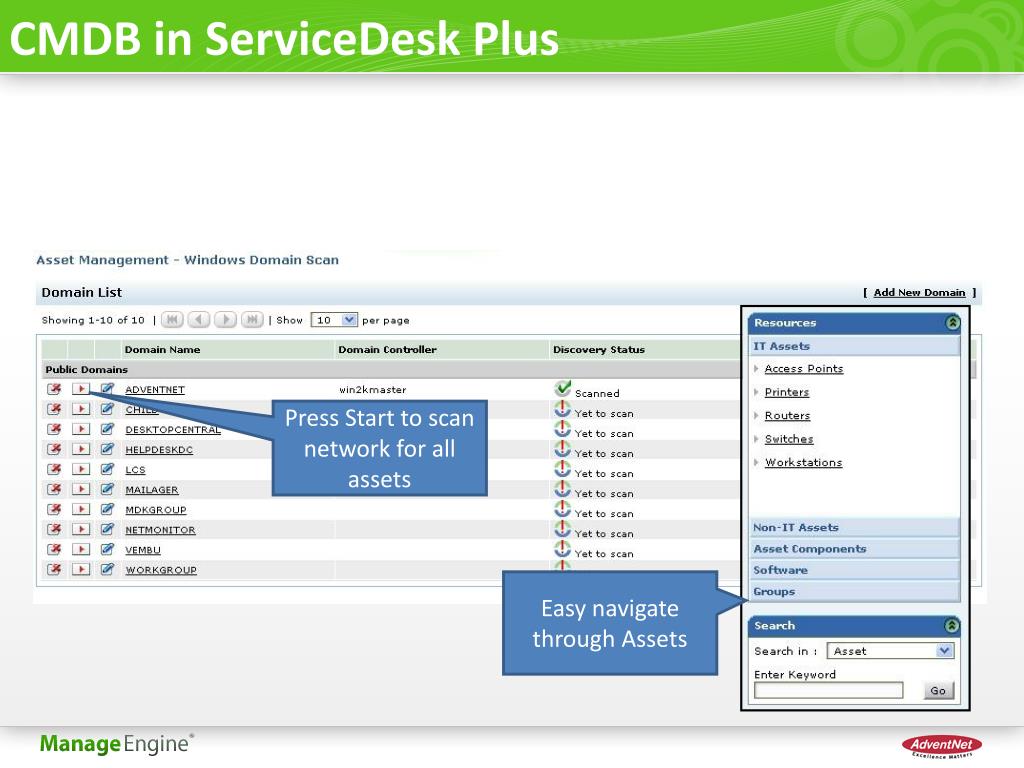Delete the HELPDESKDC domain

pyautogui.click(x=54, y=449)
